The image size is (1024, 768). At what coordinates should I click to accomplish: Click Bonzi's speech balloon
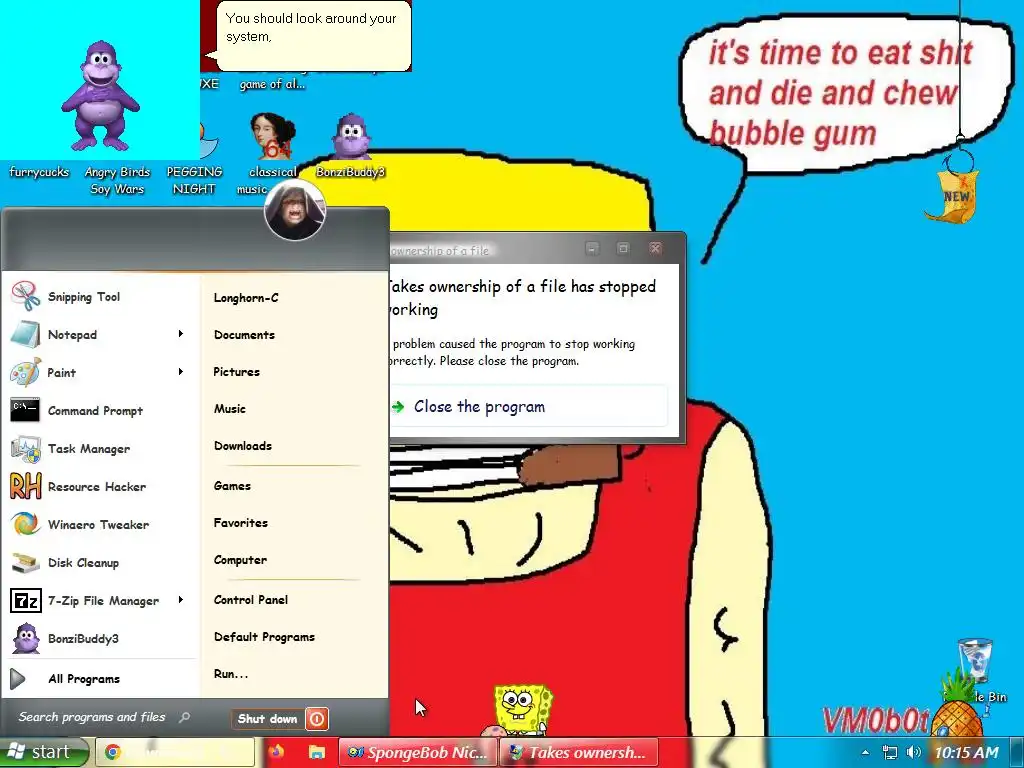[x=313, y=36]
